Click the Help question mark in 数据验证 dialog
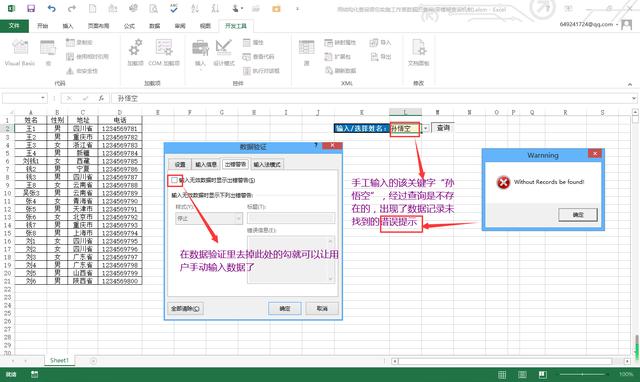This screenshot has width=640, height=382. (x=316, y=145)
